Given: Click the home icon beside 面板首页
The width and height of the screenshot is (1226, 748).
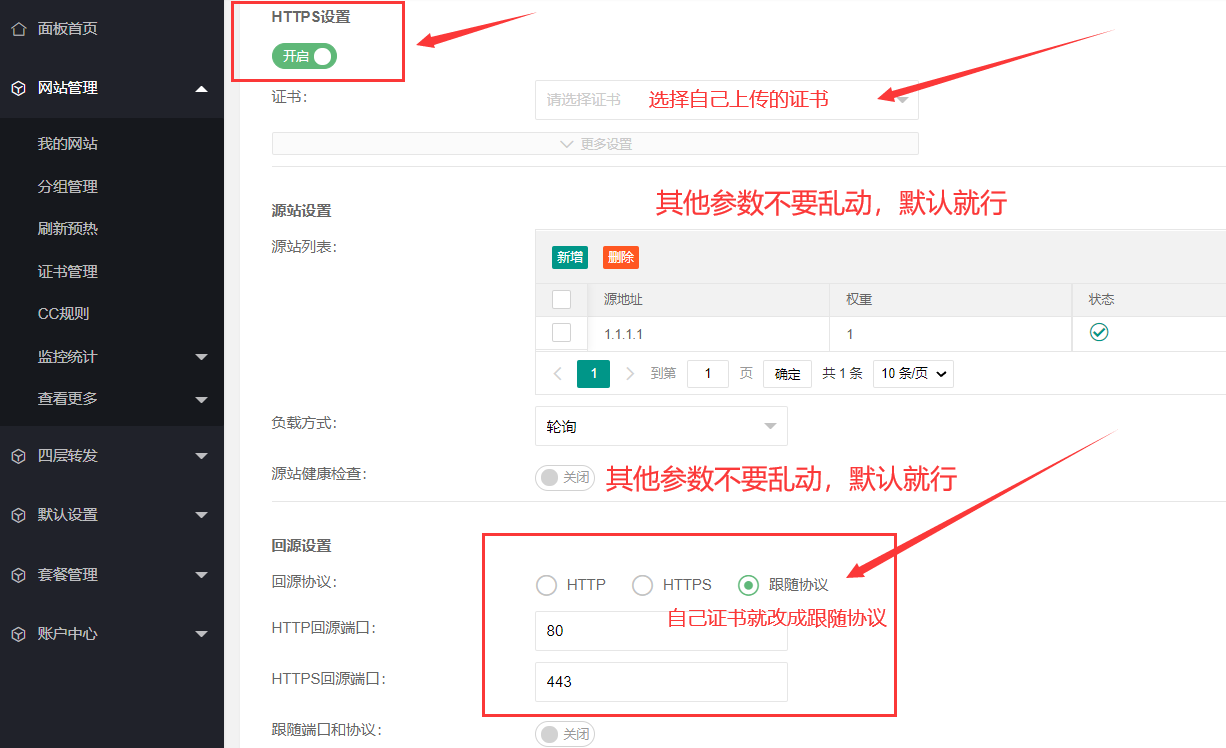Looking at the screenshot, I should pyautogui.click(x=18, y=28).
